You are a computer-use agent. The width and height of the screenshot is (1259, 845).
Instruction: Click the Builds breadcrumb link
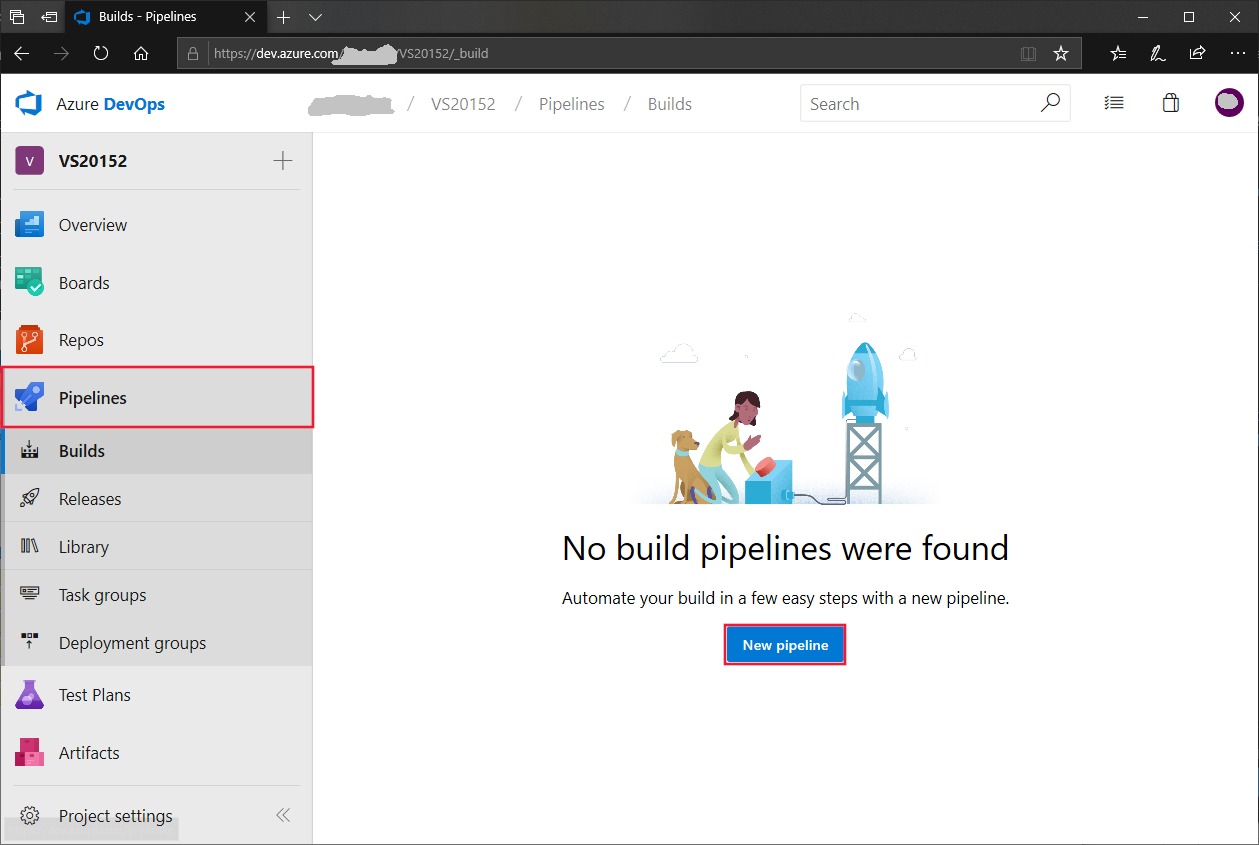pyautogui.click(x=670, y=104)
